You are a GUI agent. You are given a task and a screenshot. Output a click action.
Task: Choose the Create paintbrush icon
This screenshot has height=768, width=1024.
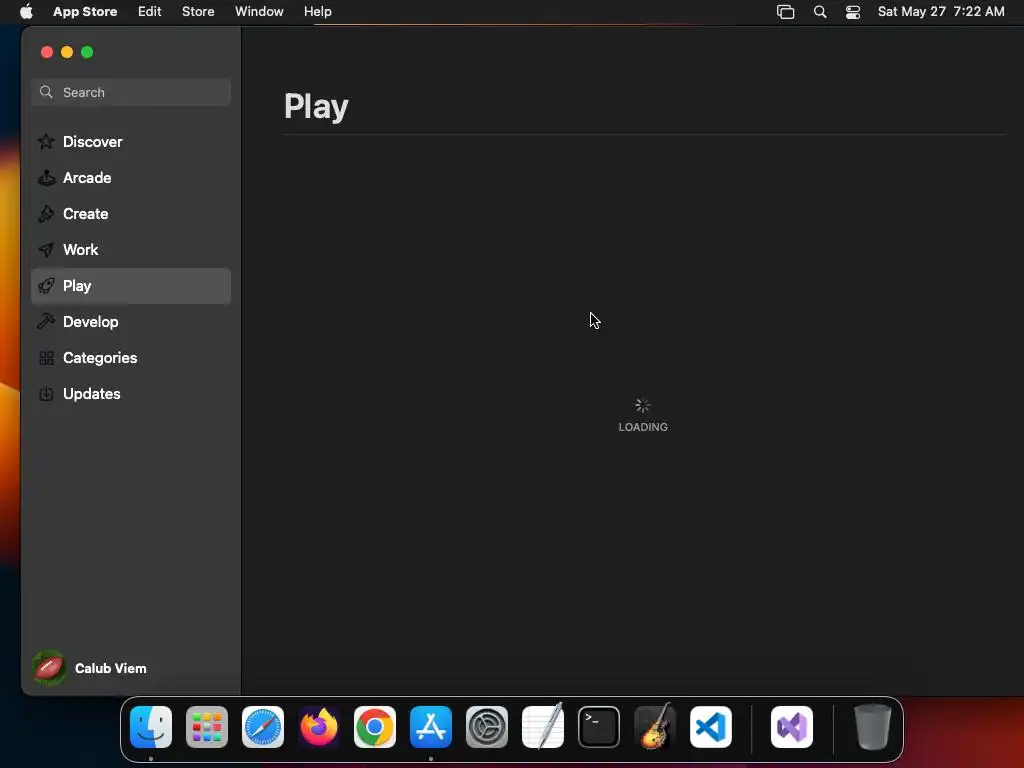46,214
